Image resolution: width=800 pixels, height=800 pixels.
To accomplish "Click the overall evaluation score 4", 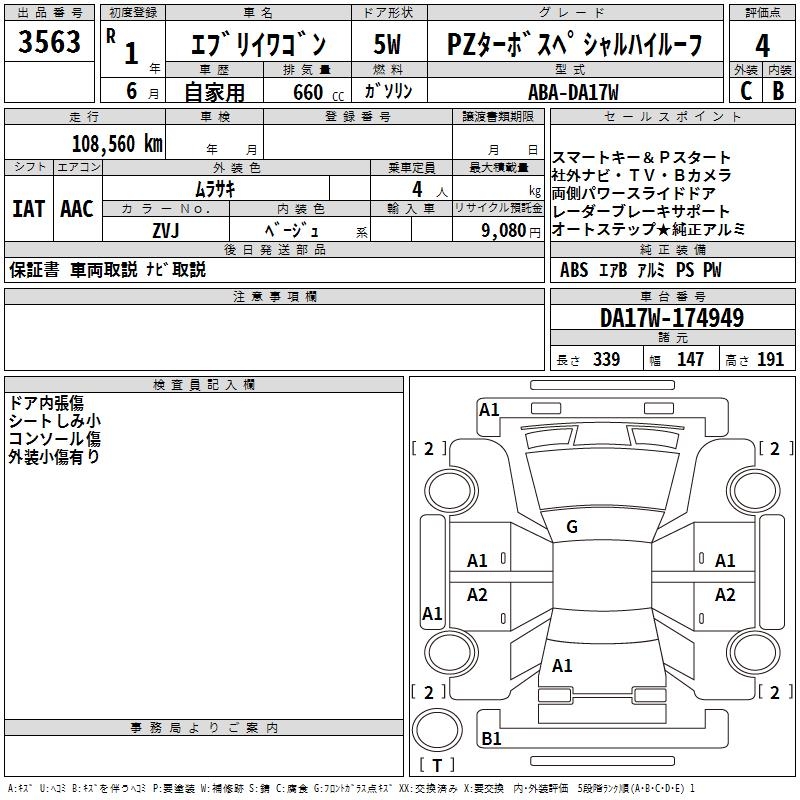I will point(763,45).
